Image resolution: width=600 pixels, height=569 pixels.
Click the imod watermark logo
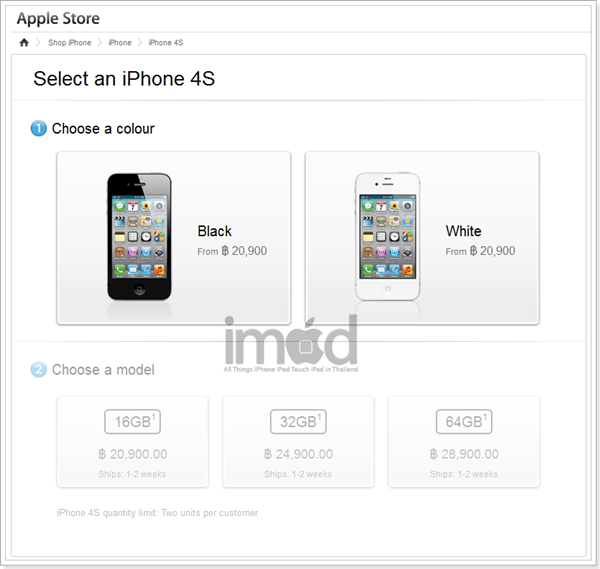click(x=291, y=343)
